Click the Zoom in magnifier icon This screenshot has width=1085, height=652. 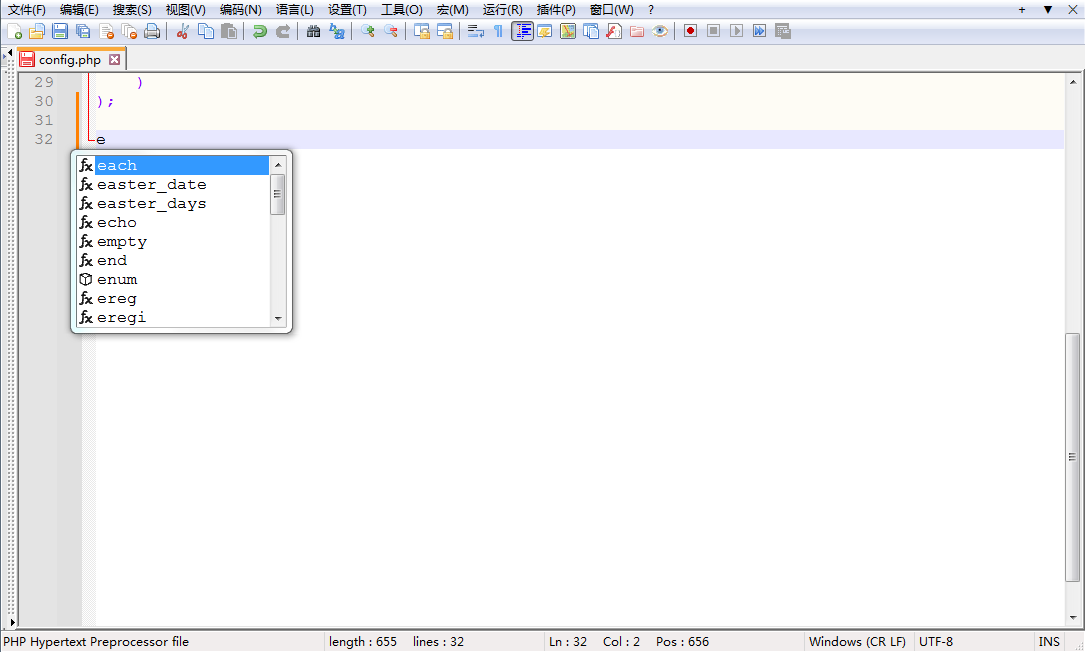tap(367, 31)
